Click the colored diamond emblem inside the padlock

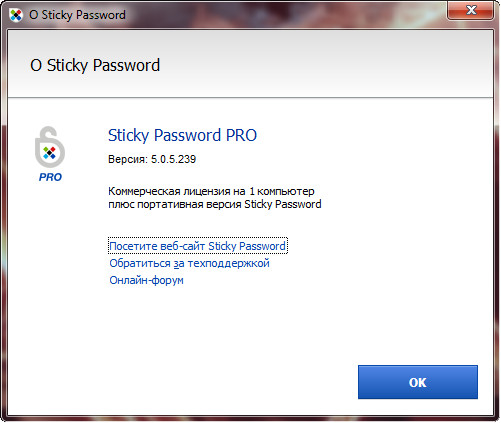[x=49, y=153]
